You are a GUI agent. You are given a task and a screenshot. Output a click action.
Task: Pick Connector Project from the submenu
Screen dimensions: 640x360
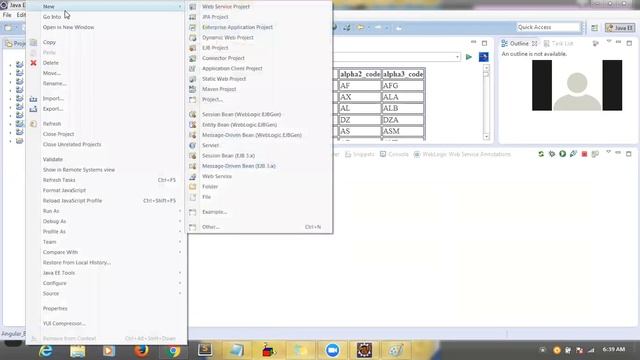point(223,58)
